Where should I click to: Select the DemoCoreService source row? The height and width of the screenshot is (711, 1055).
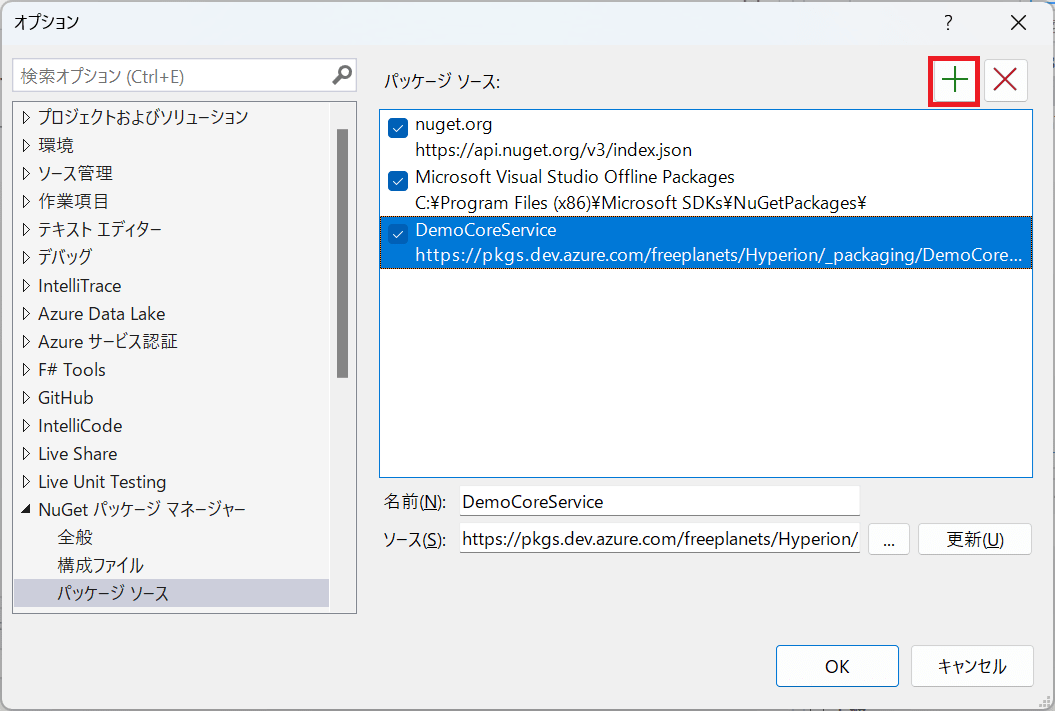[706, 242]
